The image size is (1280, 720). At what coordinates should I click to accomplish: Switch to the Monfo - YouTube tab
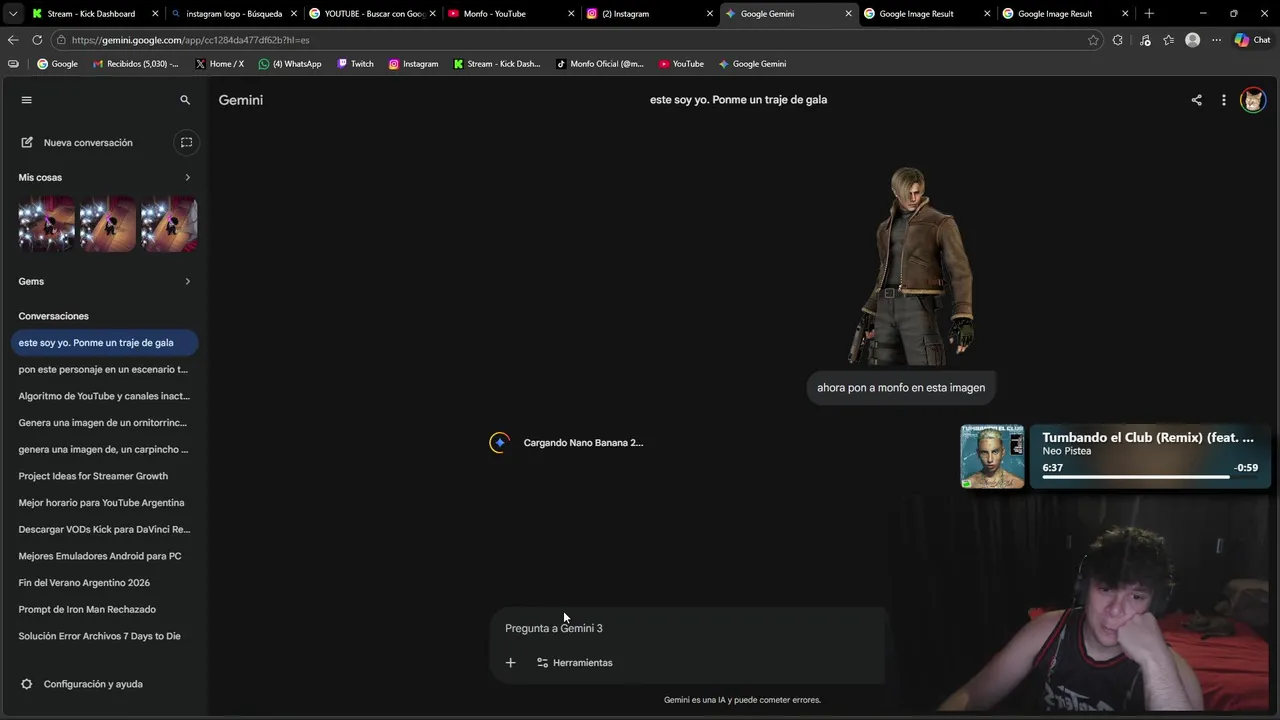[x=510, y=14]
